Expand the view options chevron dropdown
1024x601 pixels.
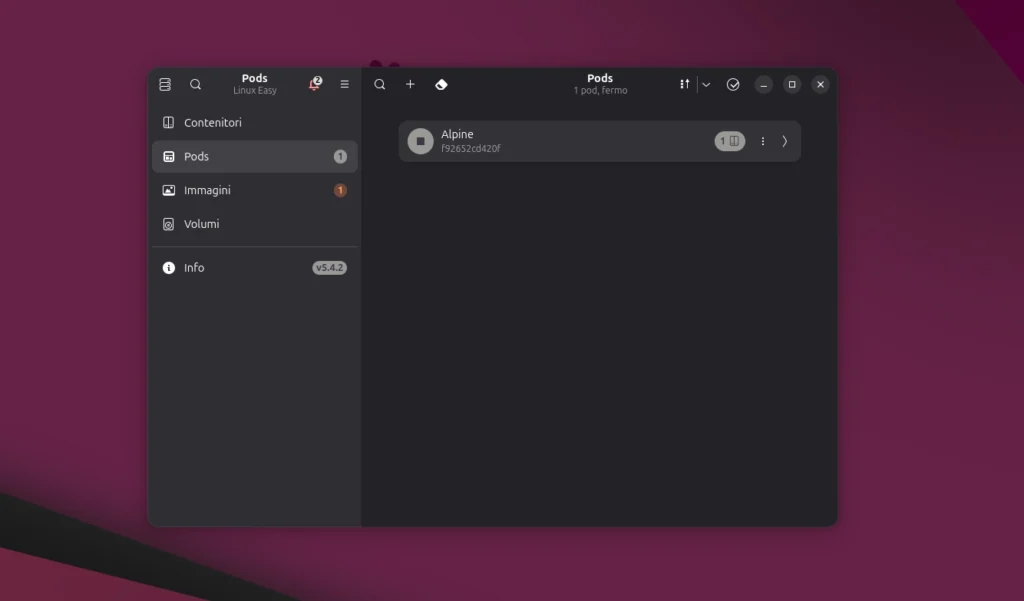click(707, 84)
